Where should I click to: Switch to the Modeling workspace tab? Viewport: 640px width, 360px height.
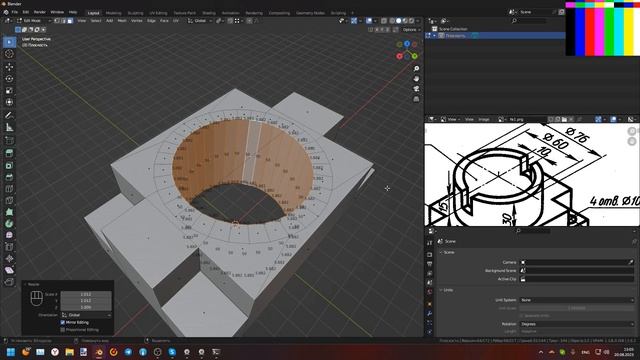point(113,13)
